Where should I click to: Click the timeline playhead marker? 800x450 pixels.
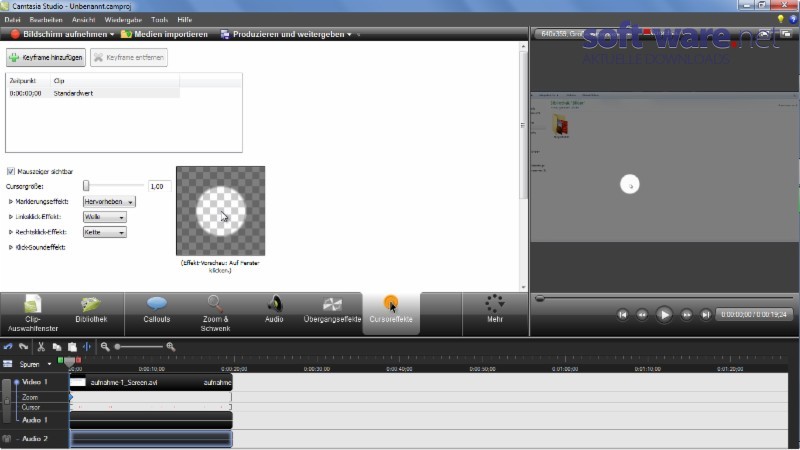pyautogui.click(x=69, y=362)
